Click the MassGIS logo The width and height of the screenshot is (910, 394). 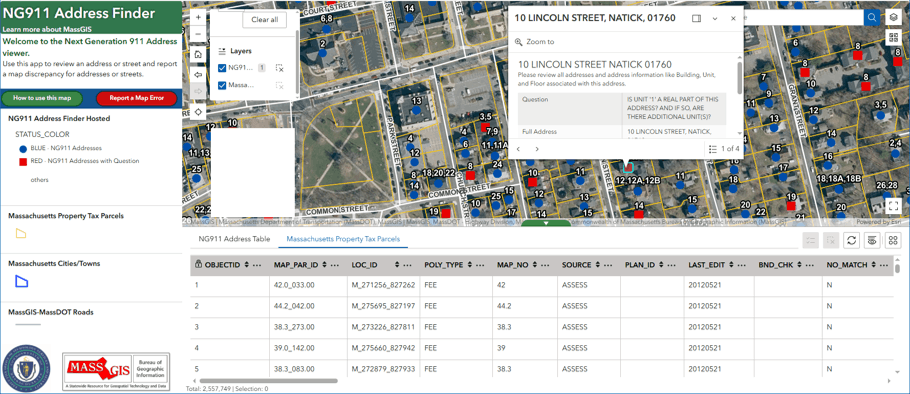click(x=117, y=370)
